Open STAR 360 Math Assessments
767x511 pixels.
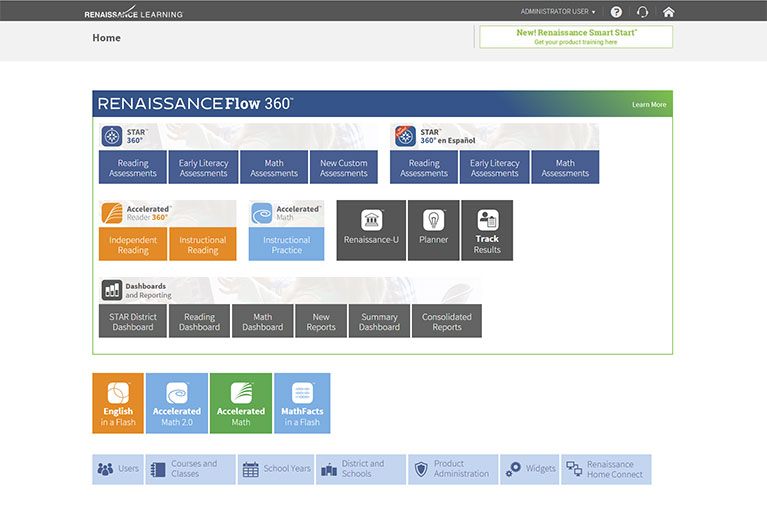[274, 167]
